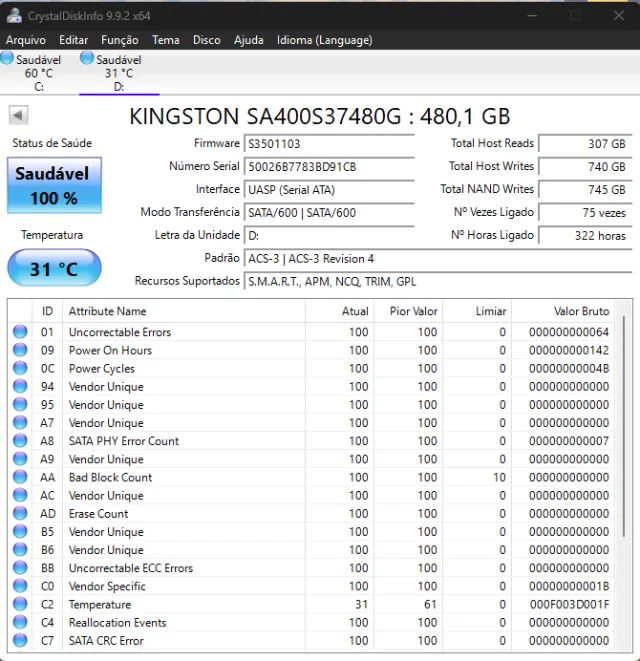Open the Editar menu
This screenshot has height=661, width=640.
click(x=73, y=40)
